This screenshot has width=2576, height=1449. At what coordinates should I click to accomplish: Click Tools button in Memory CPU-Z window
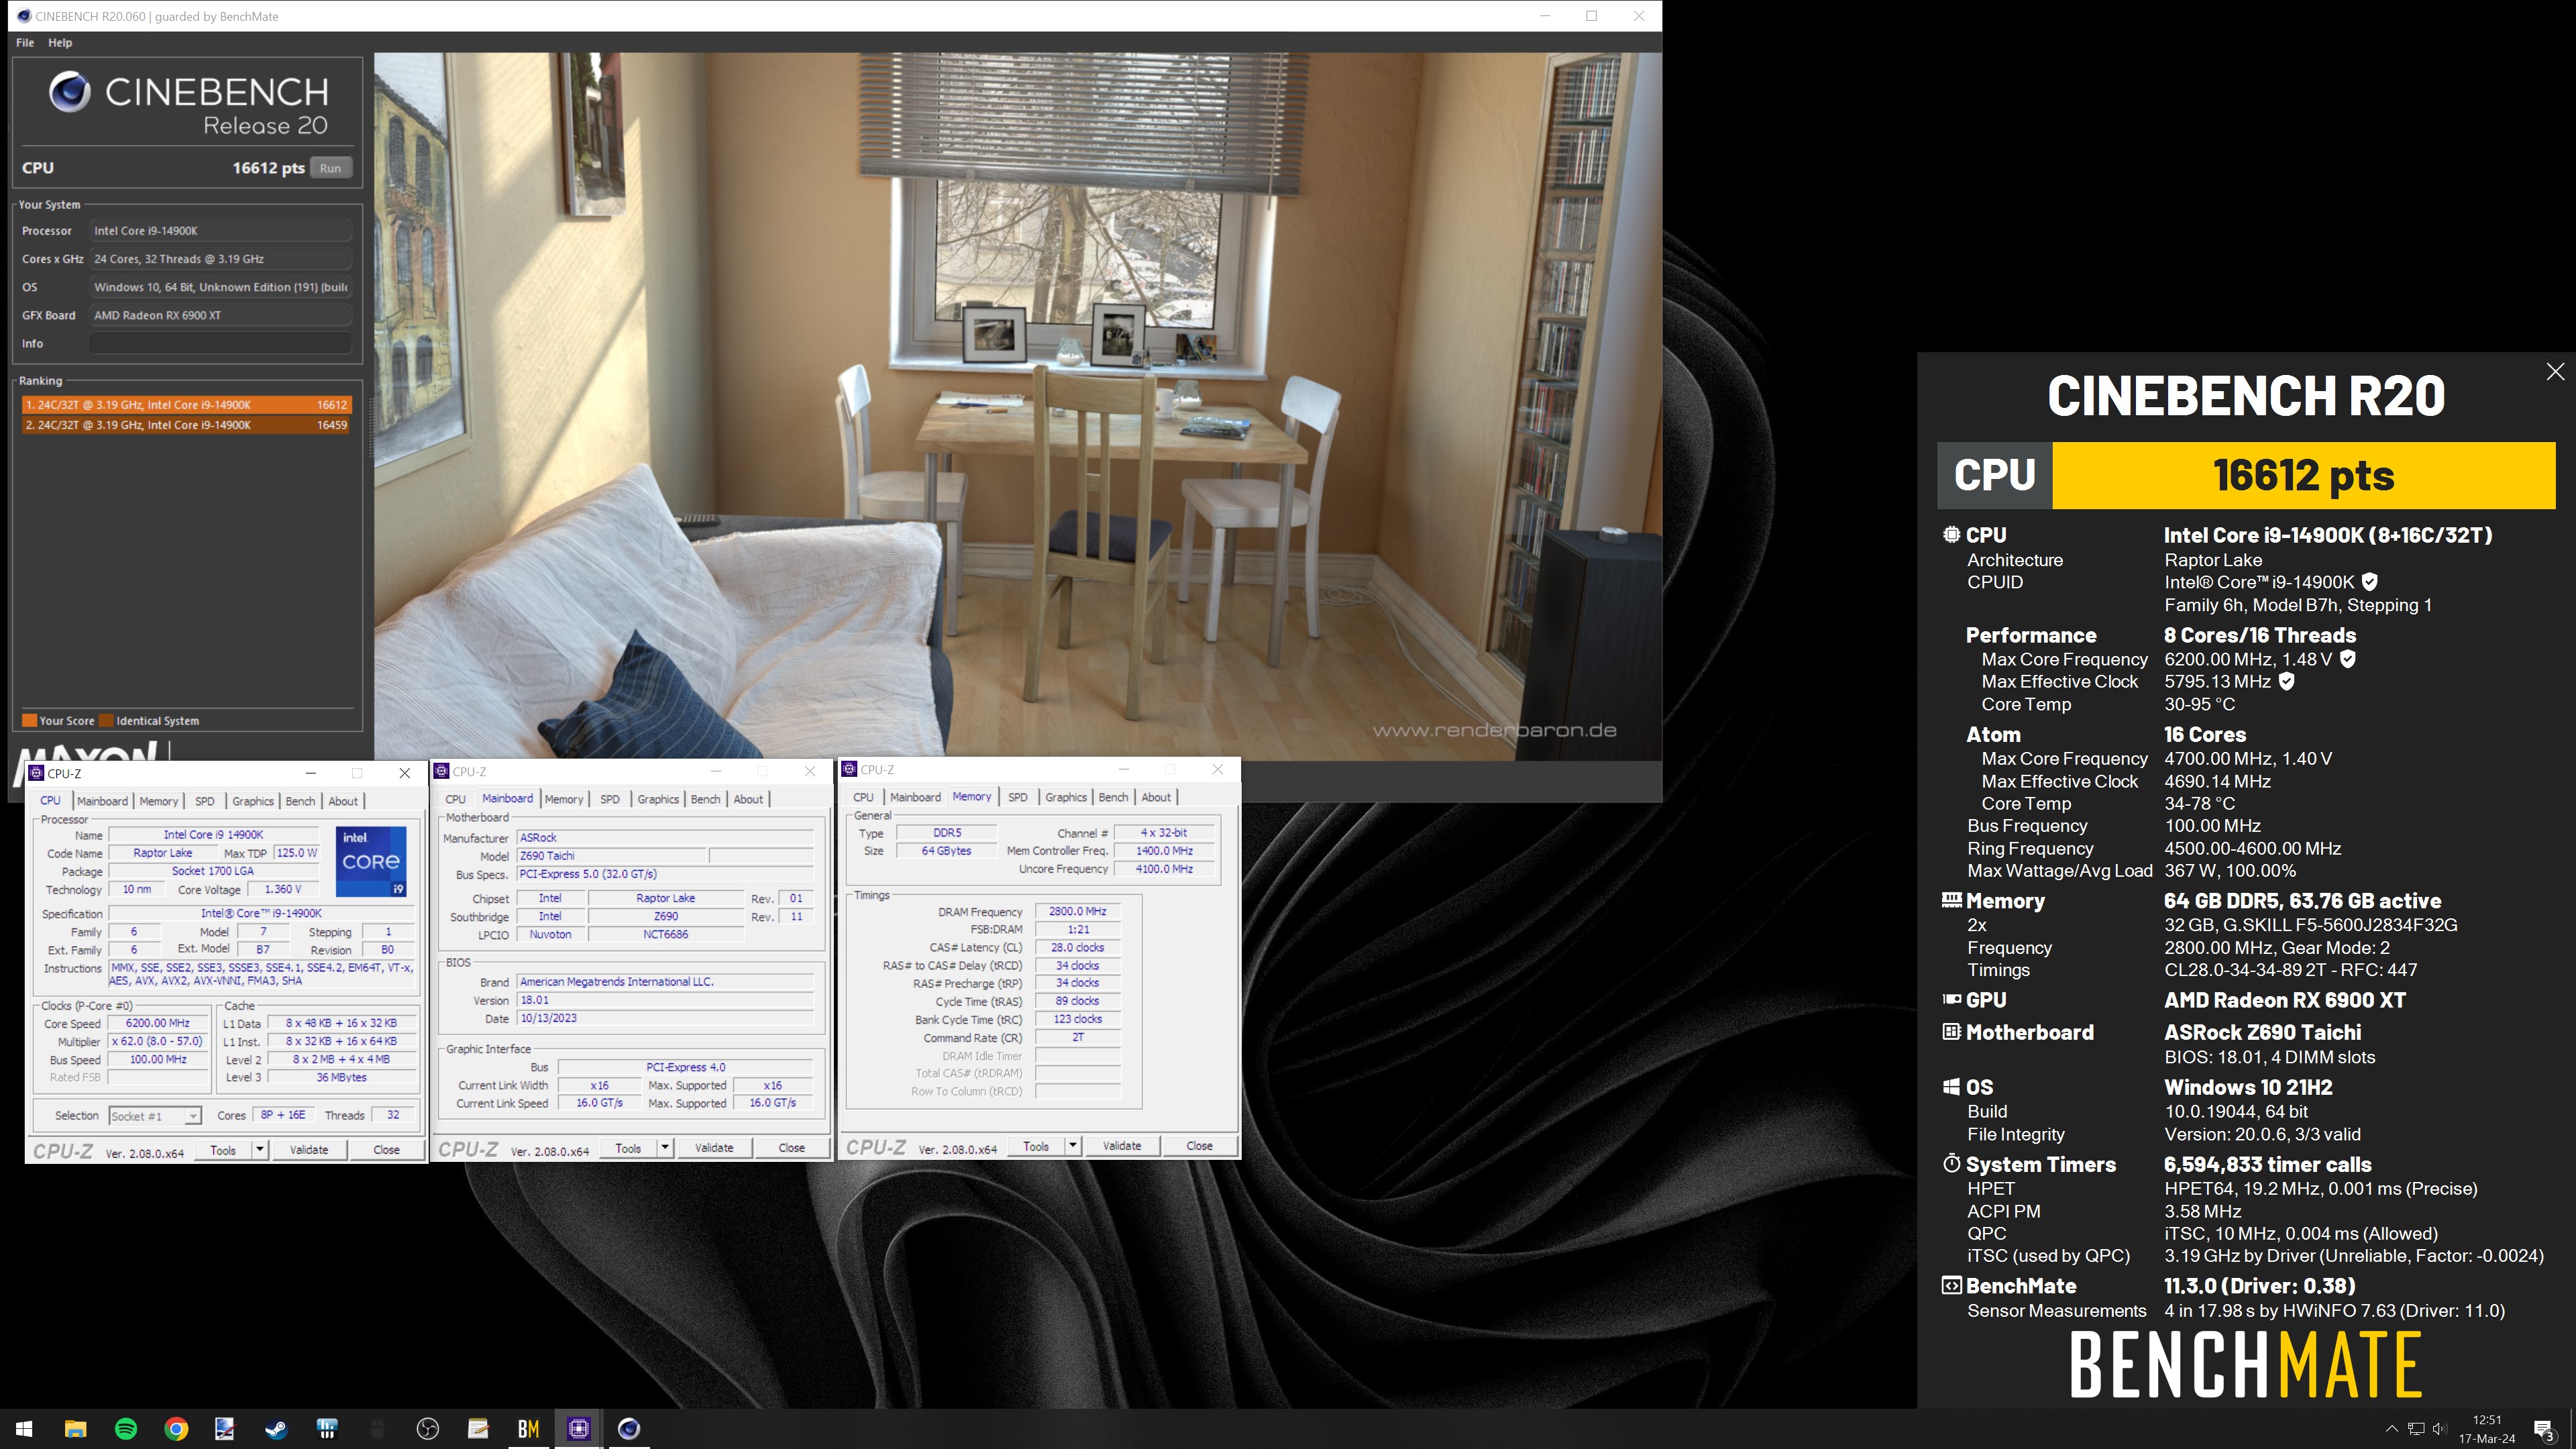coord(1037,1145)
